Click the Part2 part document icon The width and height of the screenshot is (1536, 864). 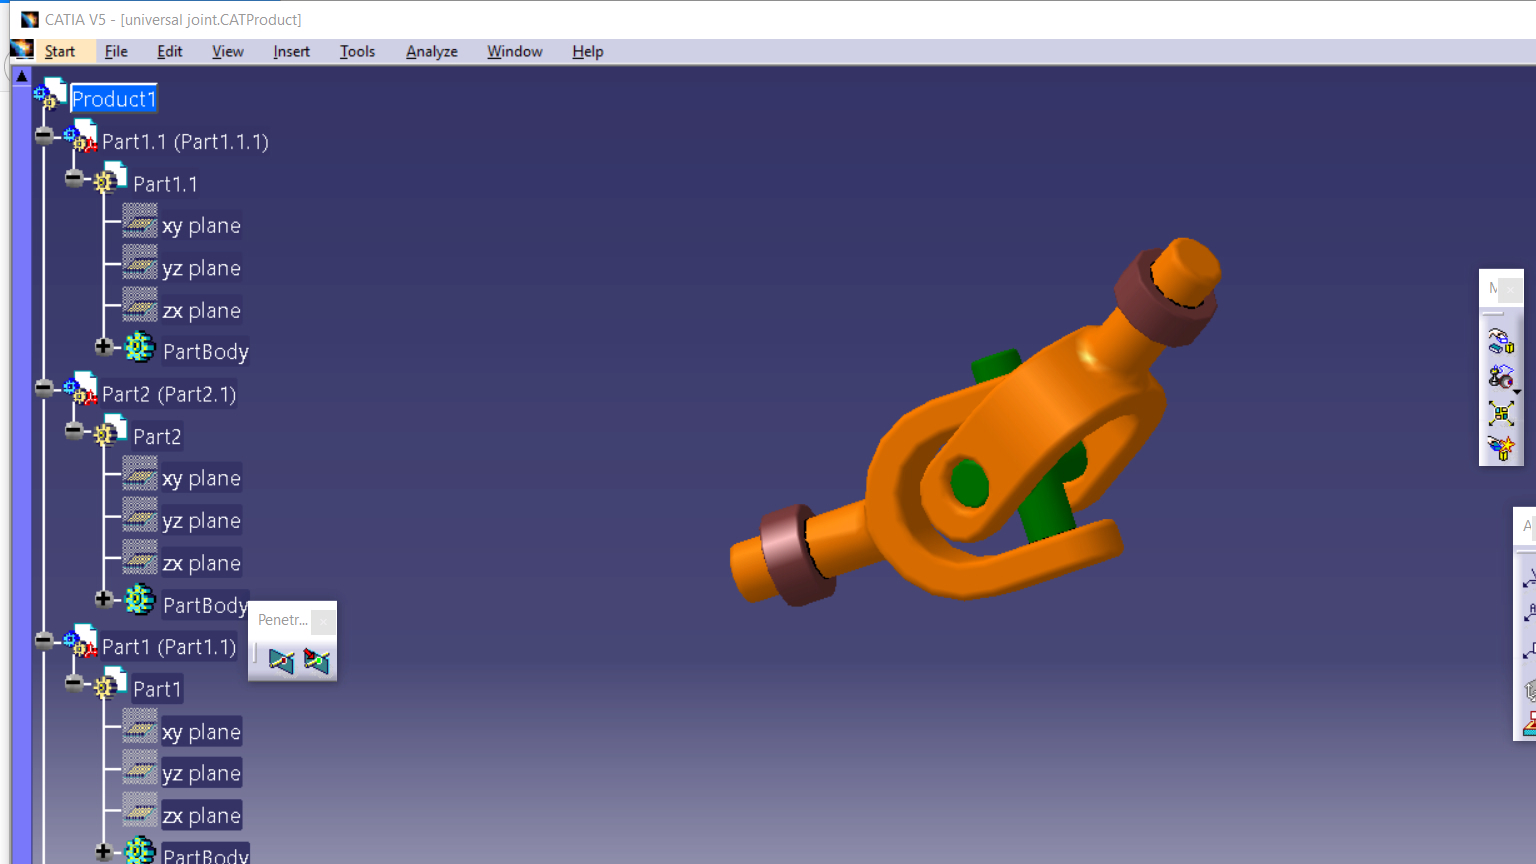[111, 431]
